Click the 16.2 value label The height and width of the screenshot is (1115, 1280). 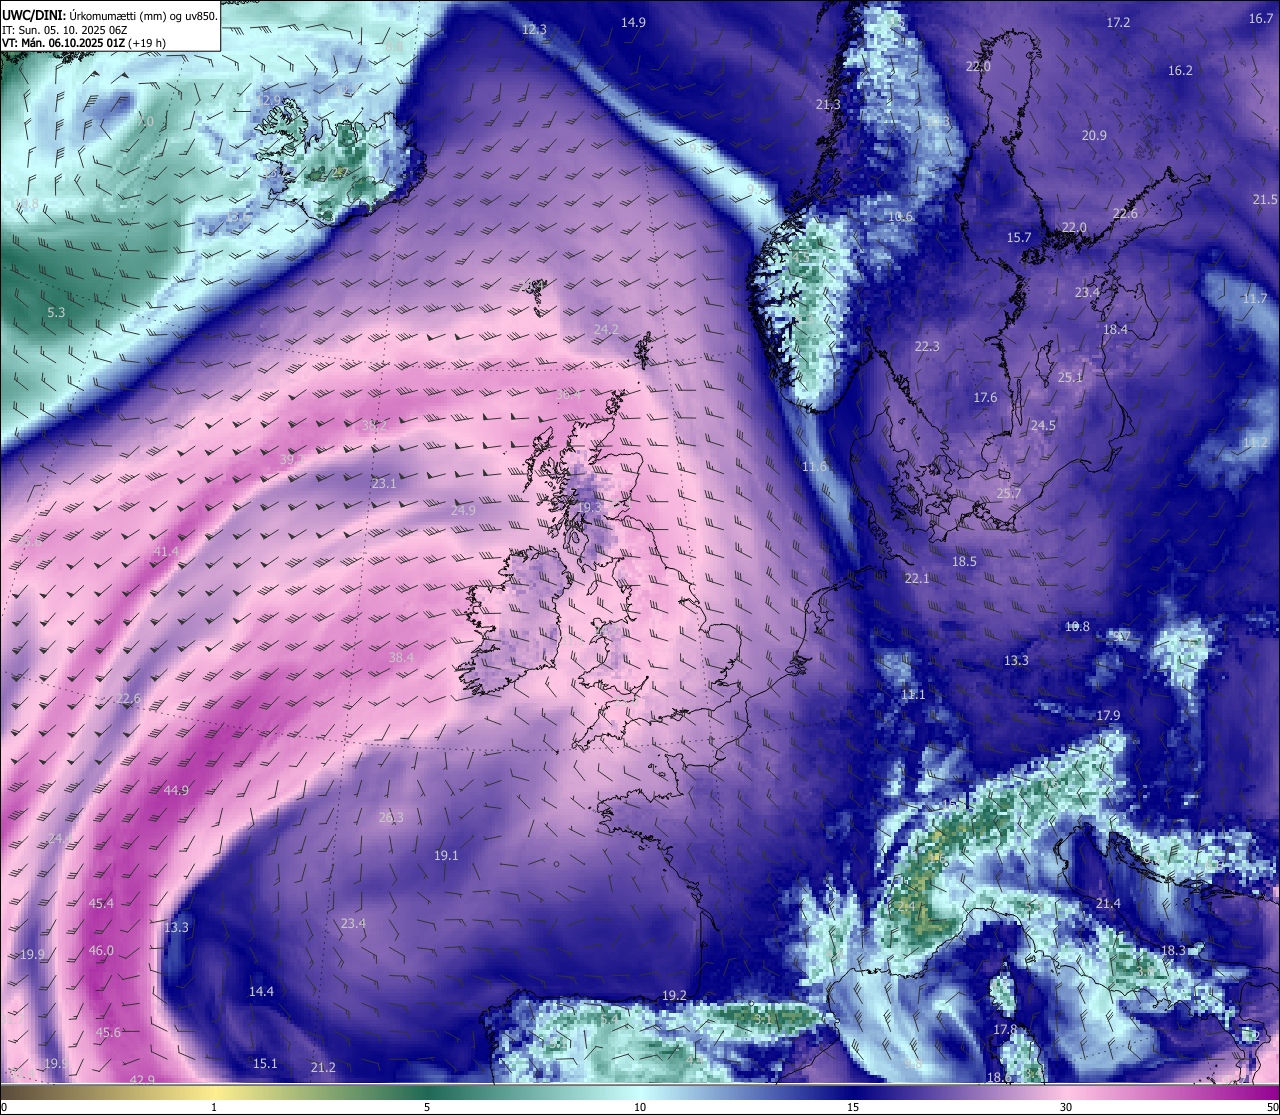coord(1181,70)
